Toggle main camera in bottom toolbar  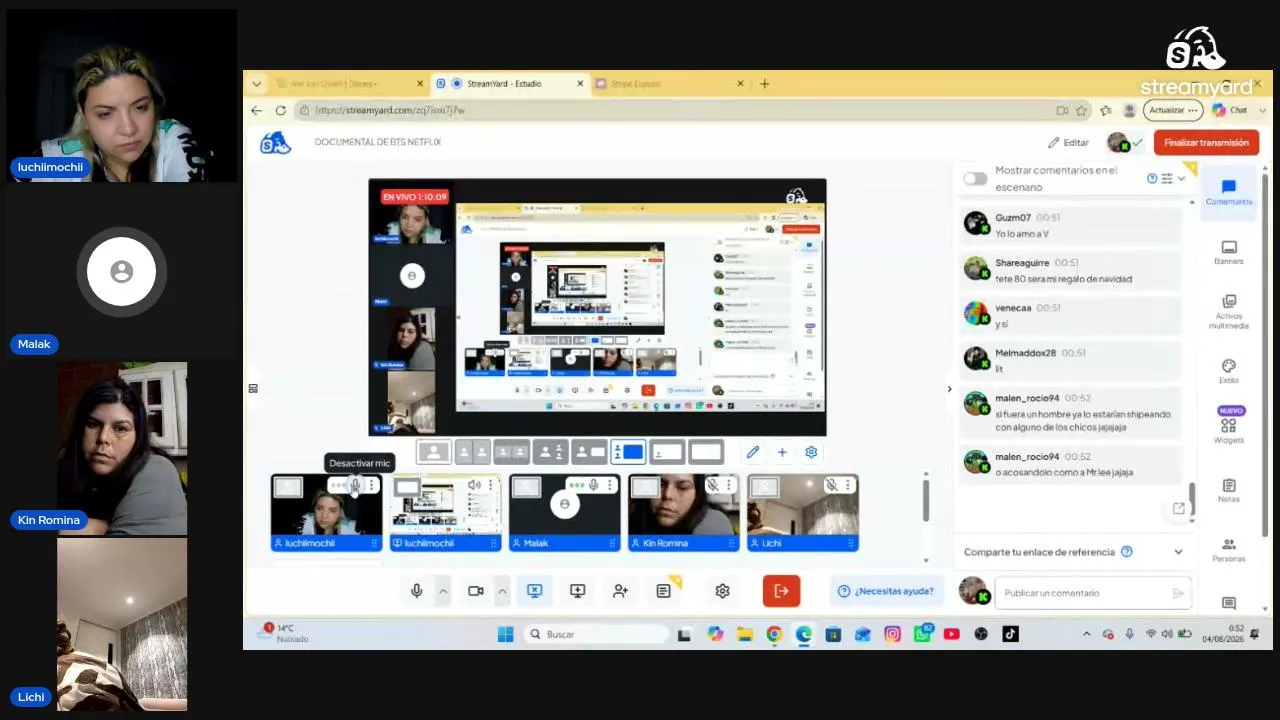[476, 591]
